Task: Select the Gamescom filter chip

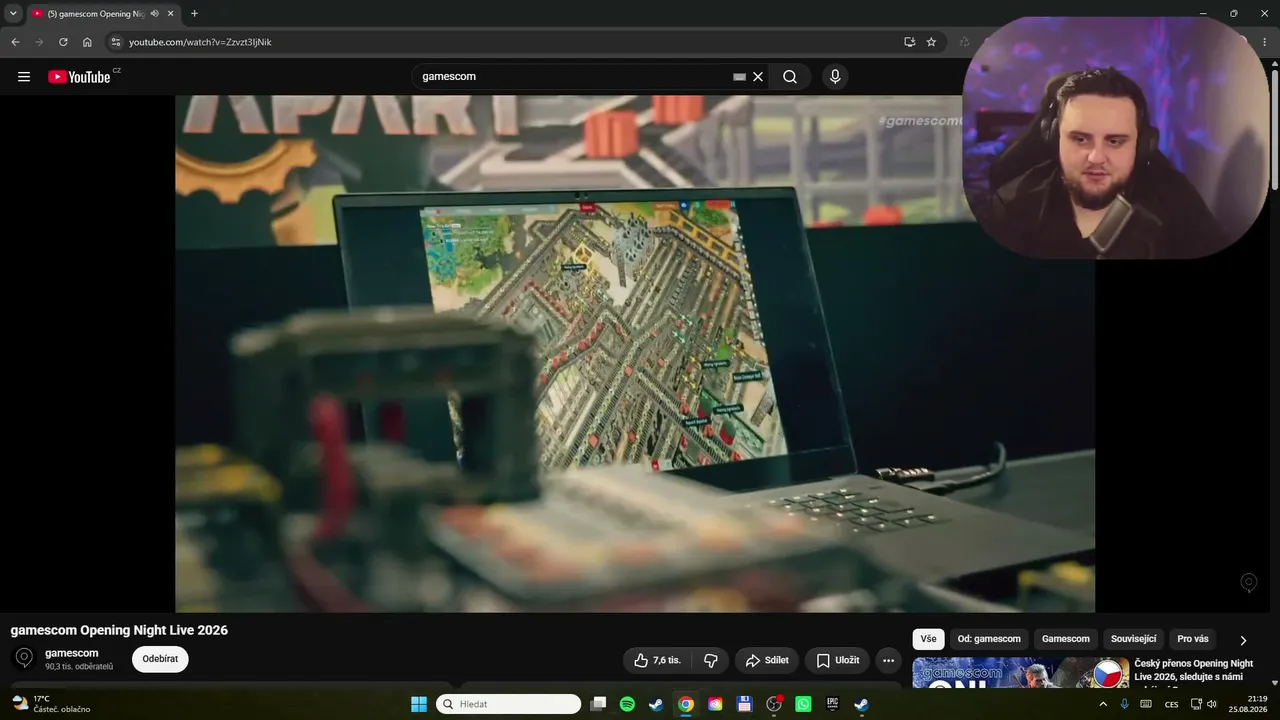Action: [1066, 639]
